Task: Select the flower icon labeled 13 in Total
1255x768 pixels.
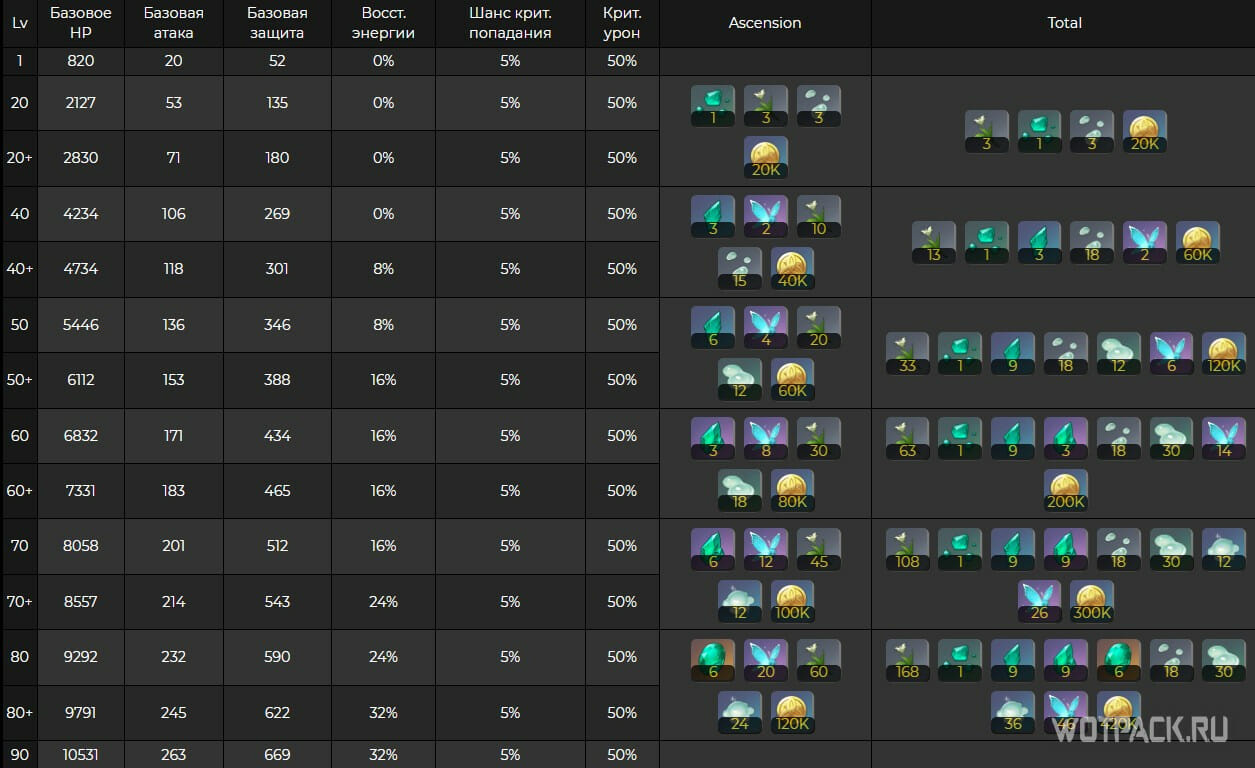Action: tap(934, 243)
